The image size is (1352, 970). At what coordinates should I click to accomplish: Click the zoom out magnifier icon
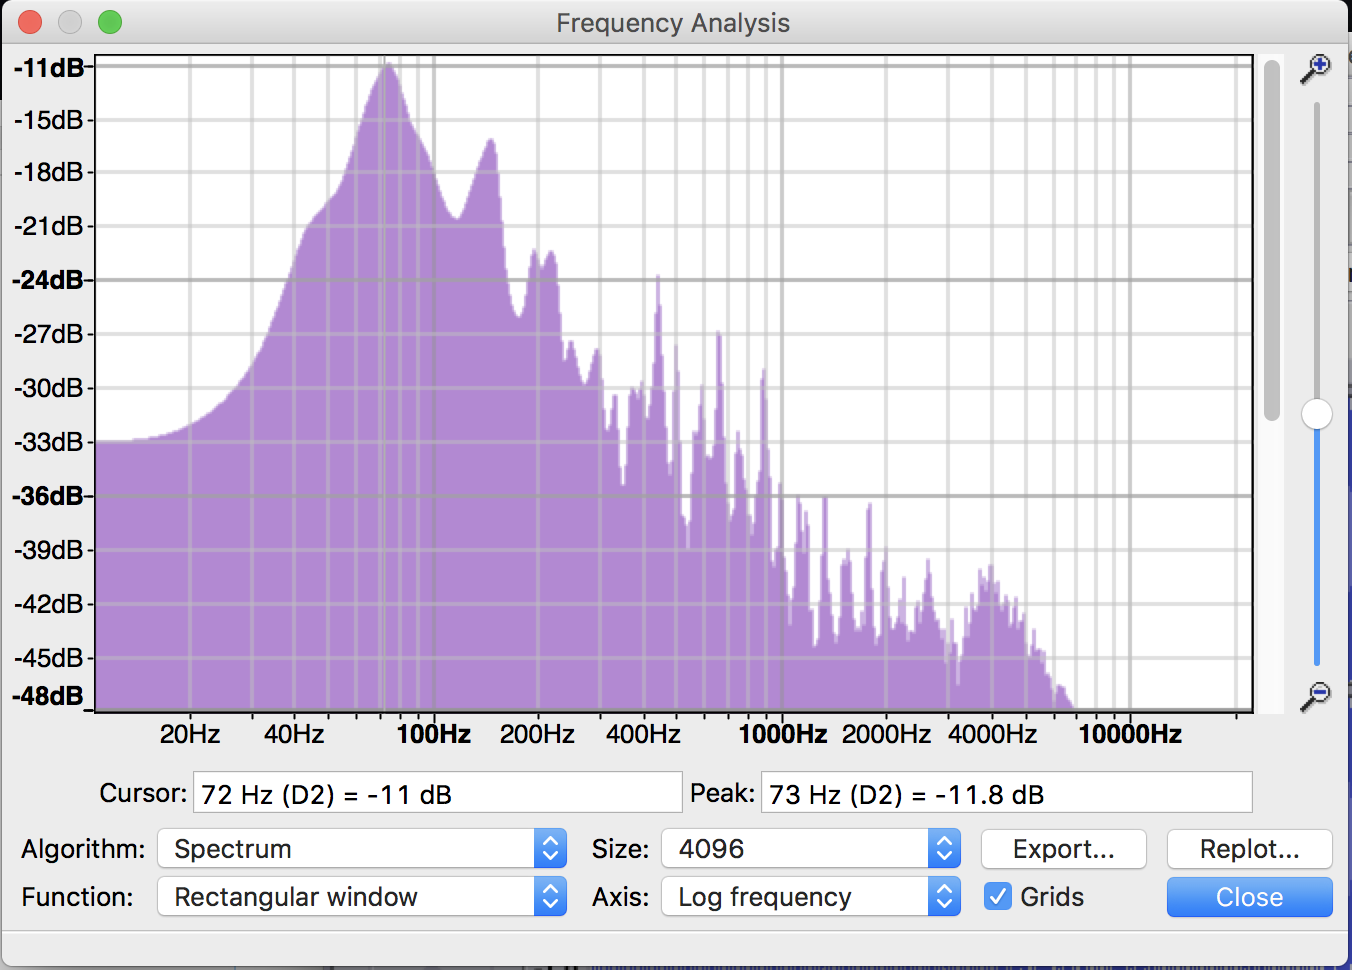click(1315, 696)
